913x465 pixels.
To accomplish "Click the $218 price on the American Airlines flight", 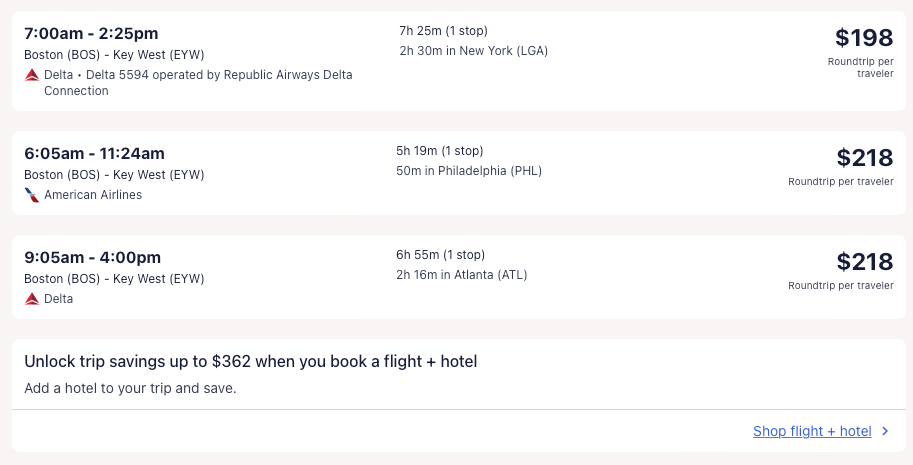I will click(x=864, y=158).
